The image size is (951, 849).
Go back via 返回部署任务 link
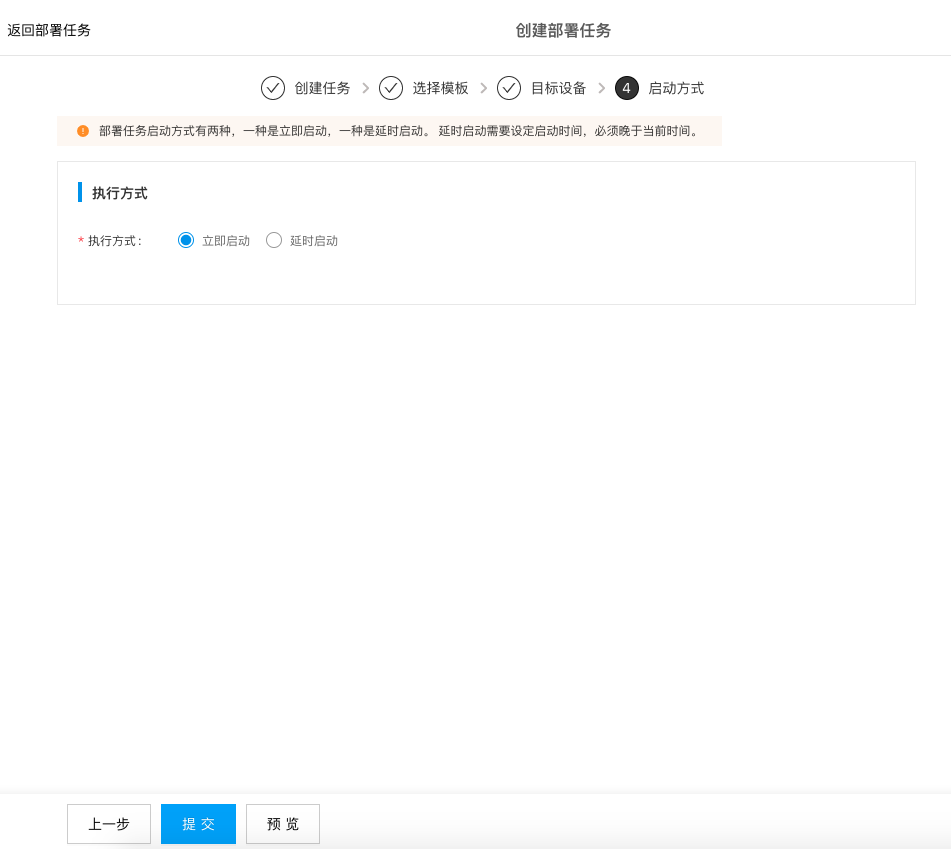click(49, 30)
